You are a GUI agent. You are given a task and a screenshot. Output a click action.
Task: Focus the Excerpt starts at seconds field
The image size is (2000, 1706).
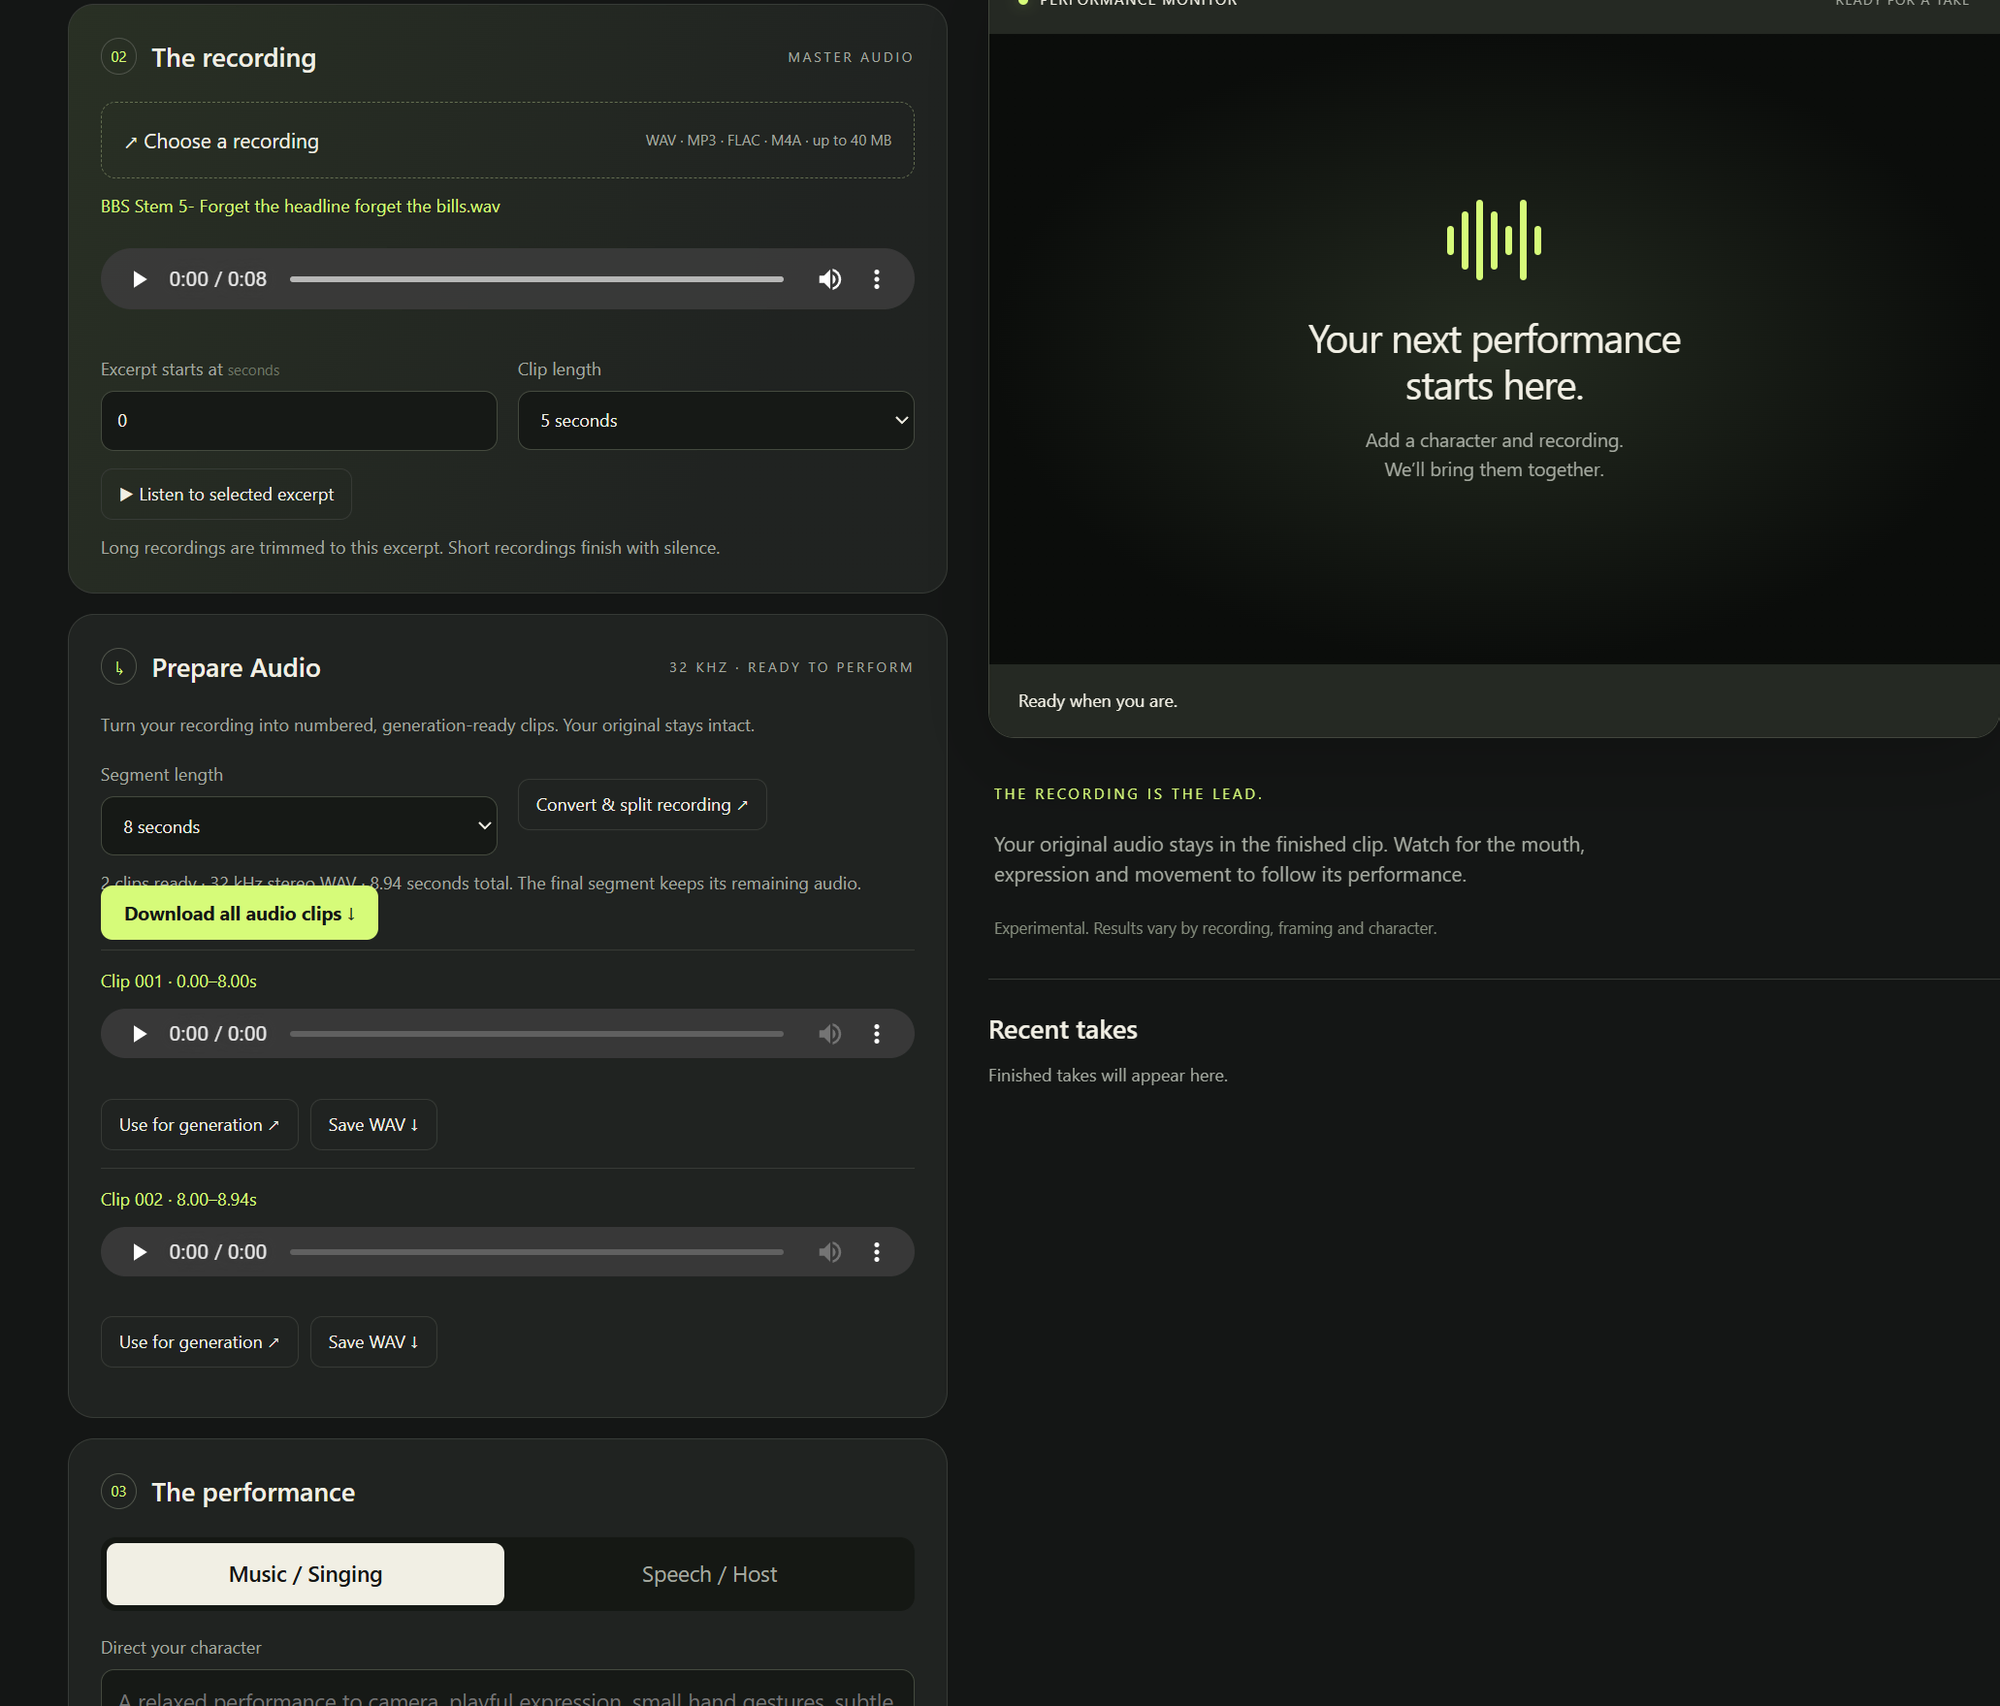pos(299,420)
